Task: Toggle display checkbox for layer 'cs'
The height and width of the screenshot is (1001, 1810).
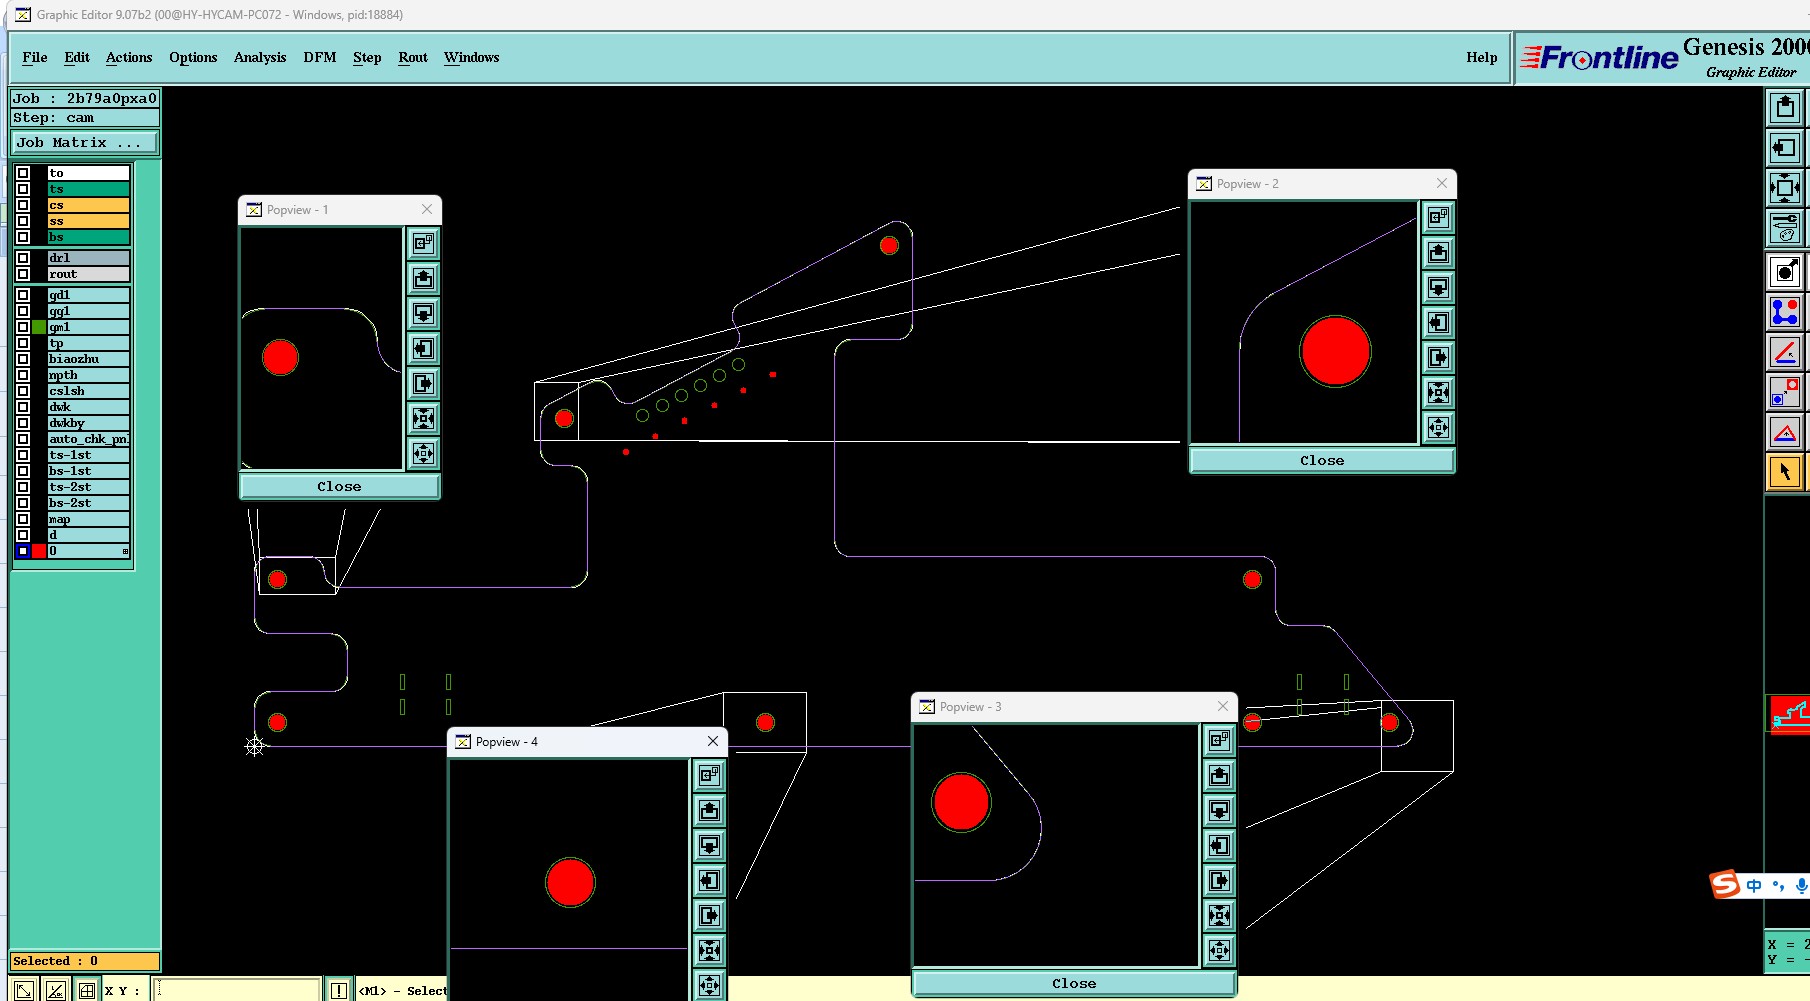Action: point(23,205)
